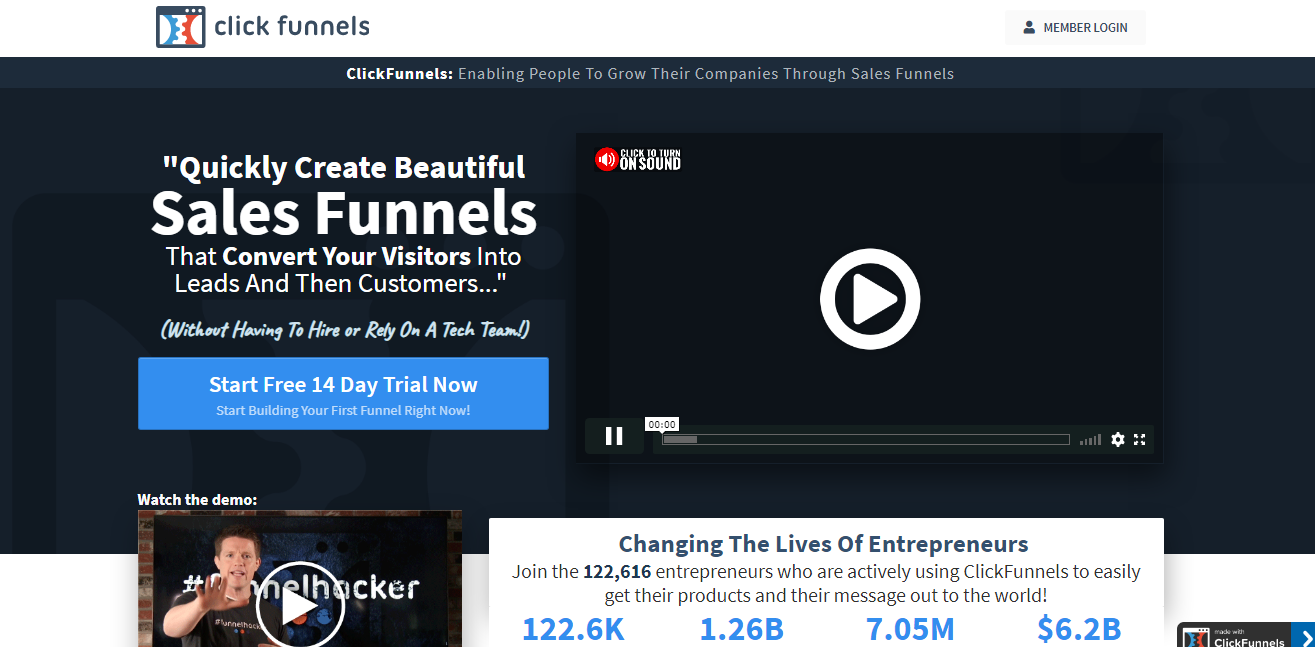The width and height of the screenshot is (1315, 647).
Task: Click the 00:00 video timestamp
Action: [x=662, y=424]
